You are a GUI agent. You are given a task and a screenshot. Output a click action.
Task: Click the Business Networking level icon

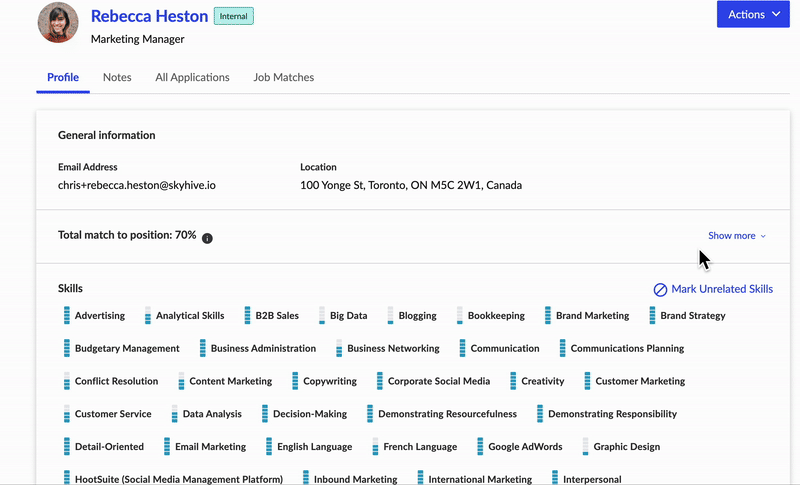pyautogui.click(x=339, y=348)
